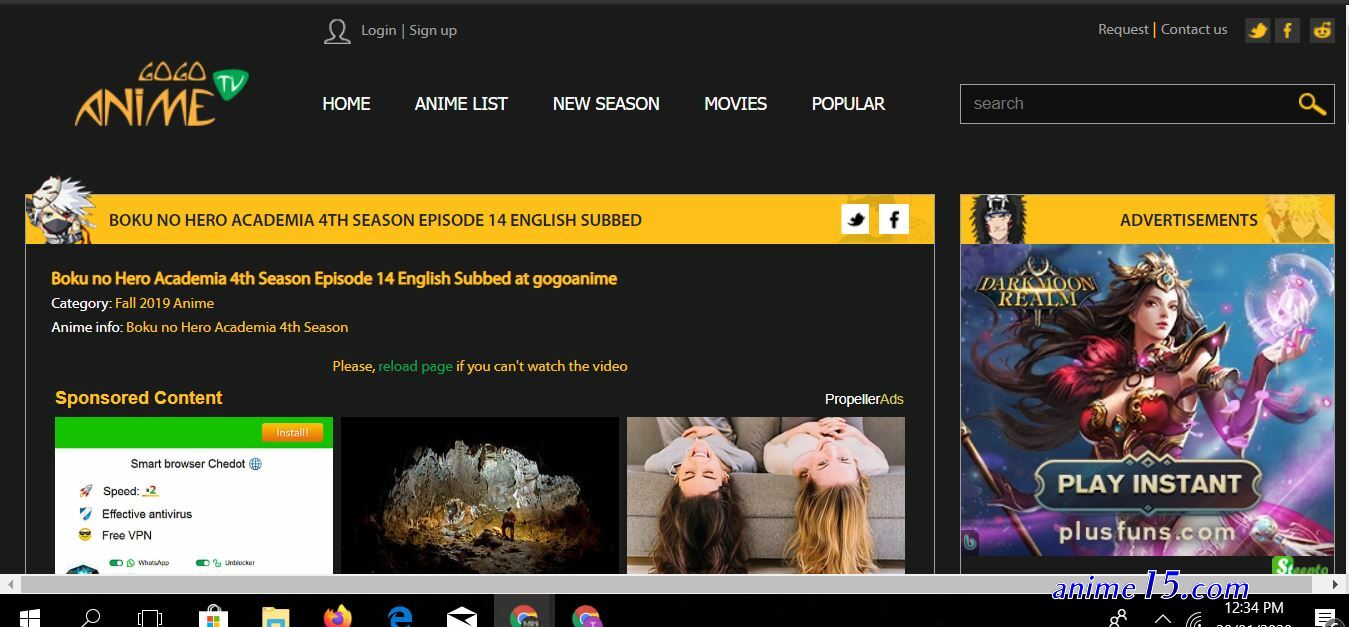Share episode via Facebook icon in title bar

coord(893,219)
